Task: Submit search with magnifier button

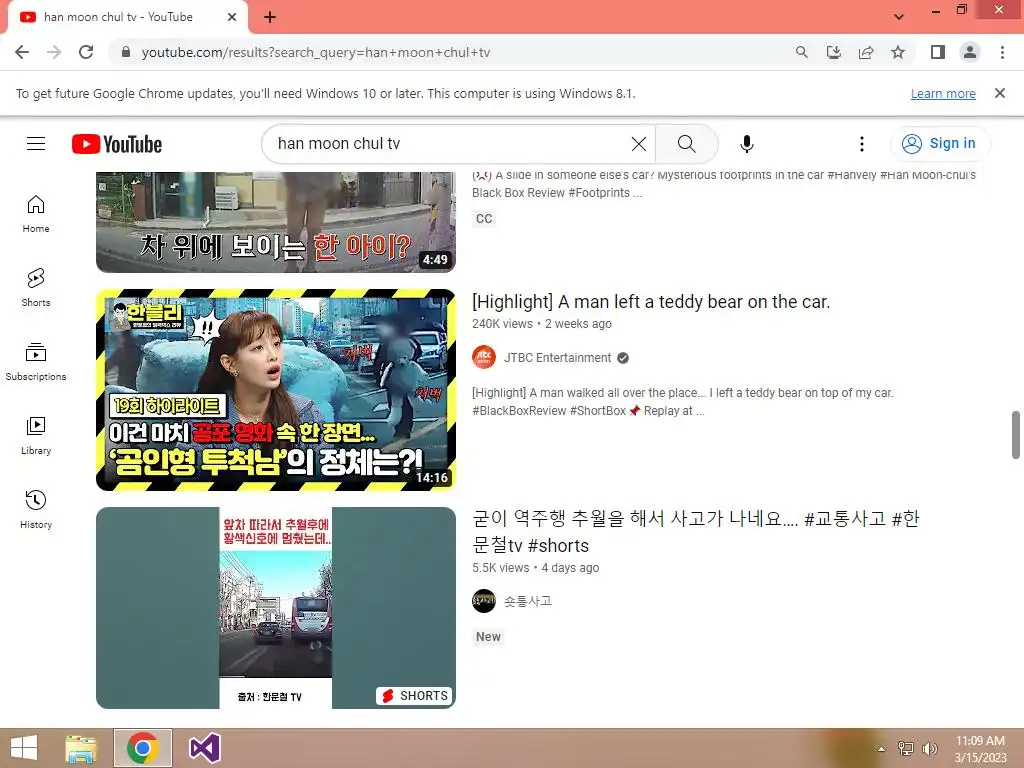Action: click(686, 144)
